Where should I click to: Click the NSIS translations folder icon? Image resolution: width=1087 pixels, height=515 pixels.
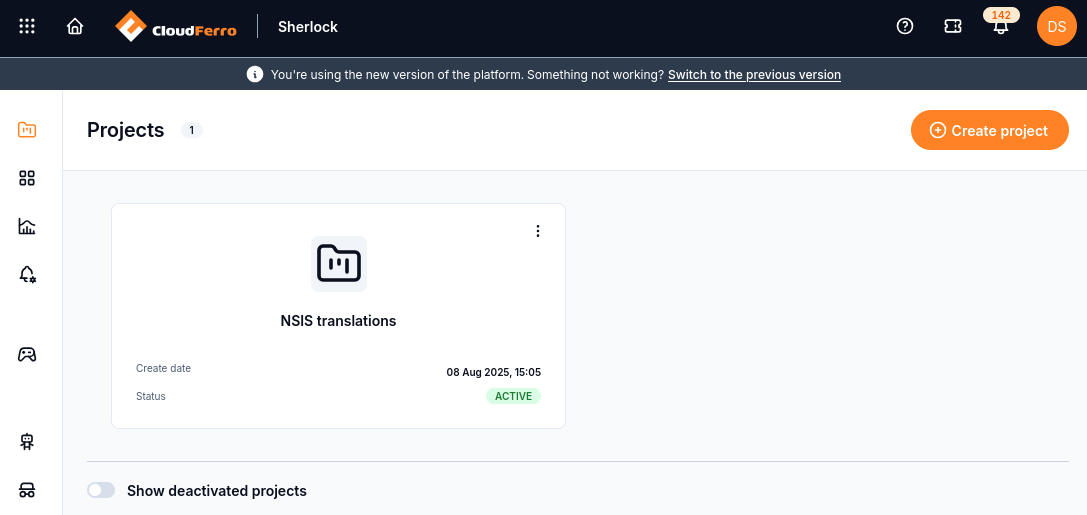coord(339,263)
